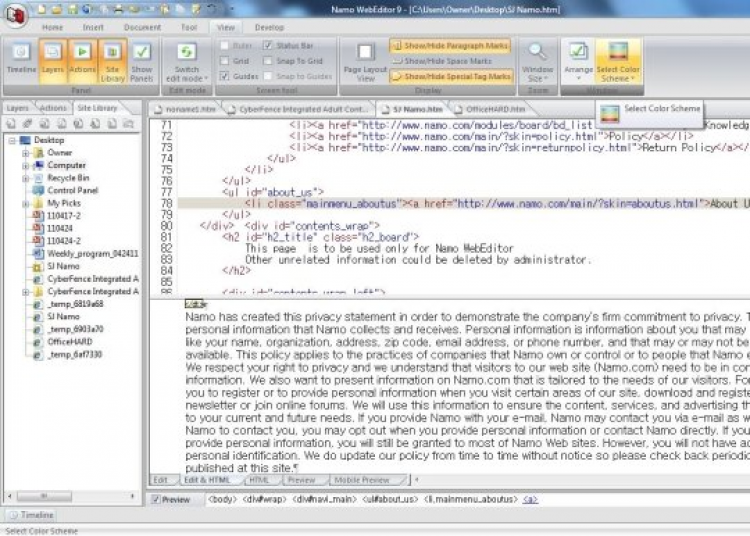
Task: Open the Select Color Scheme dropdown
Action: (x=618, y=61)
